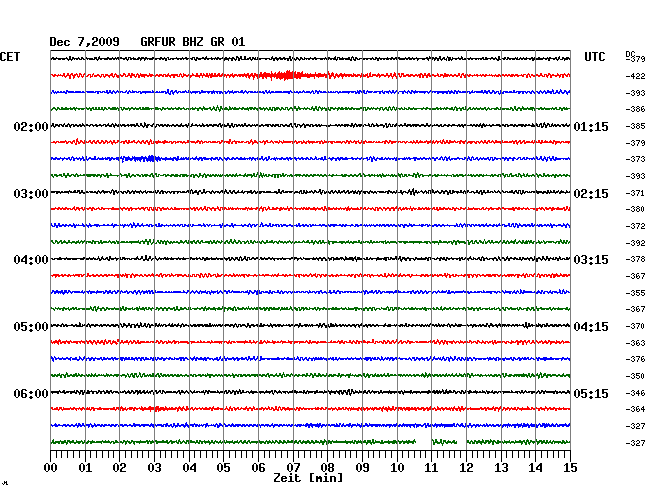Click the blue trace burst near minute 03
Image resolution: width=650 pixels, height=494 pixels.
(x=141, y=158)
